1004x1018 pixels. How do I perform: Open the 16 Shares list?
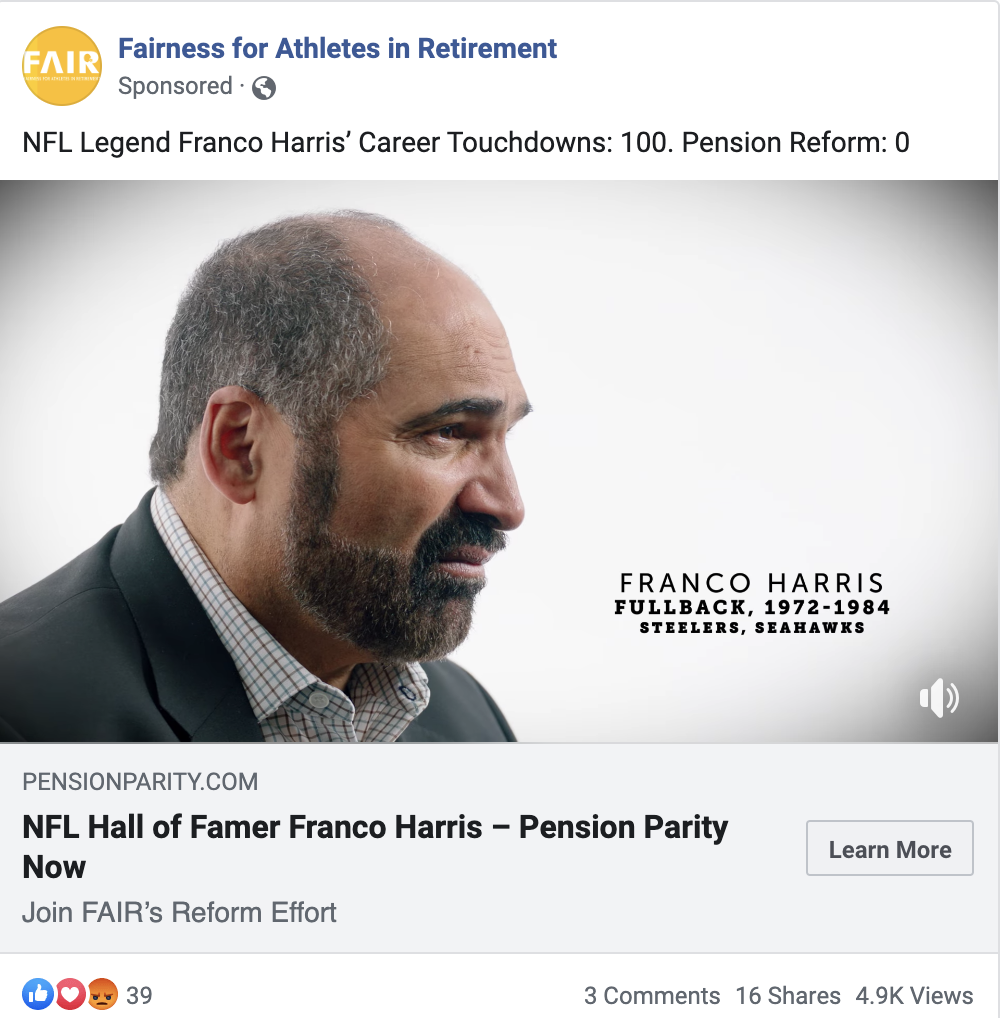pyautogui.click(x=788, y=995)
